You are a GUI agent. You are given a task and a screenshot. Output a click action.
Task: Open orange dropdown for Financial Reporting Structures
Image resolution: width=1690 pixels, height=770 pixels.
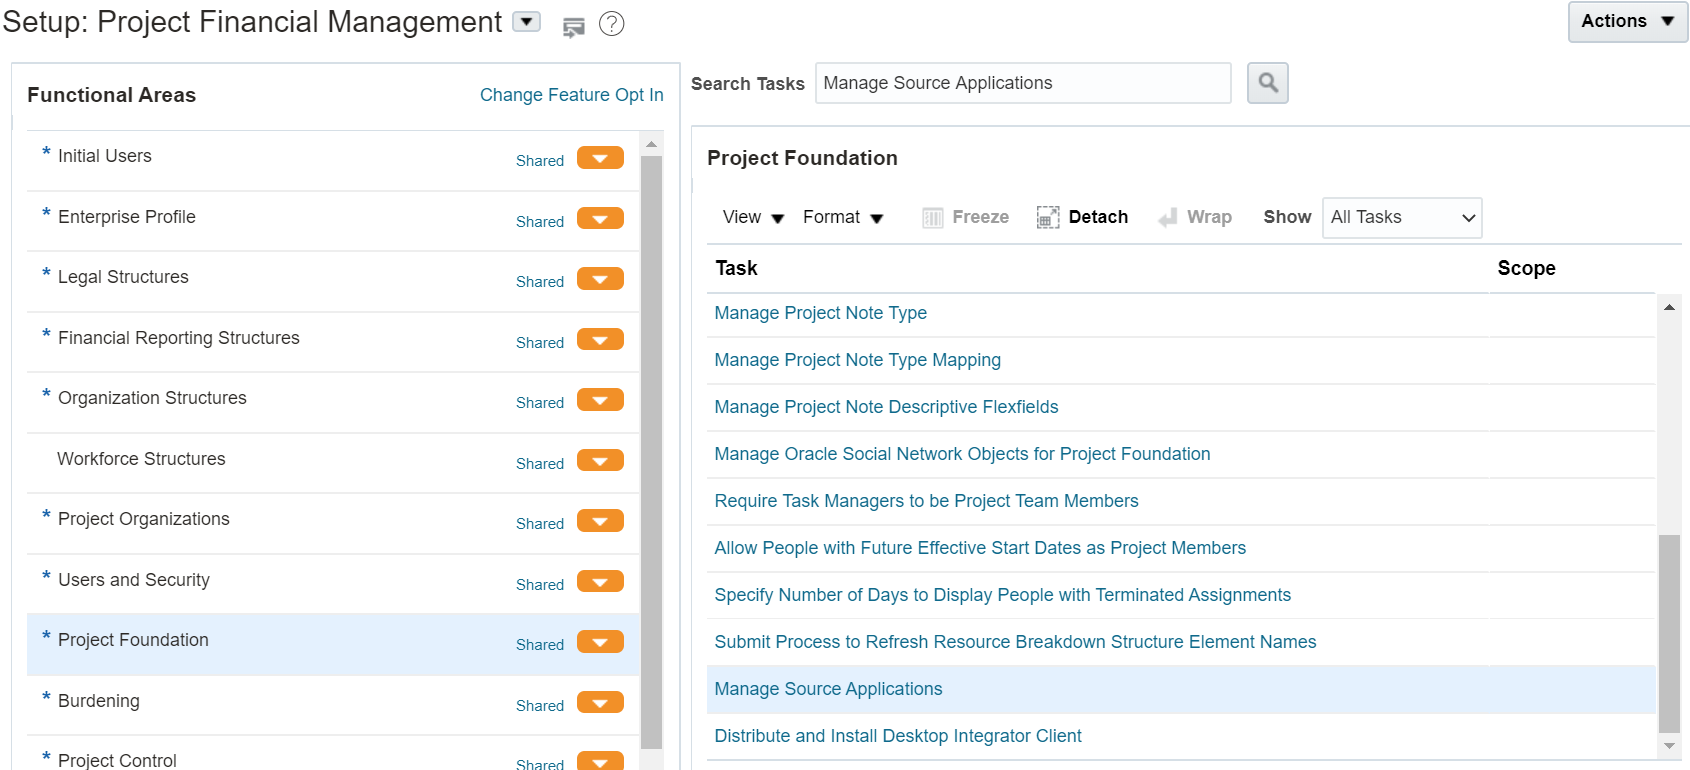coord(600,339)
